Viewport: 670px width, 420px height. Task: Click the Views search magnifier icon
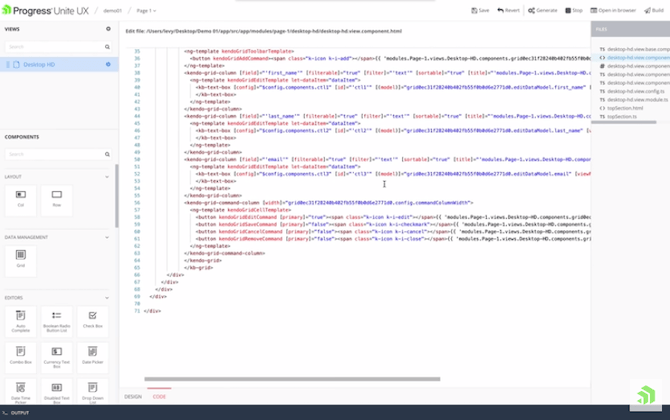[107, 47]
